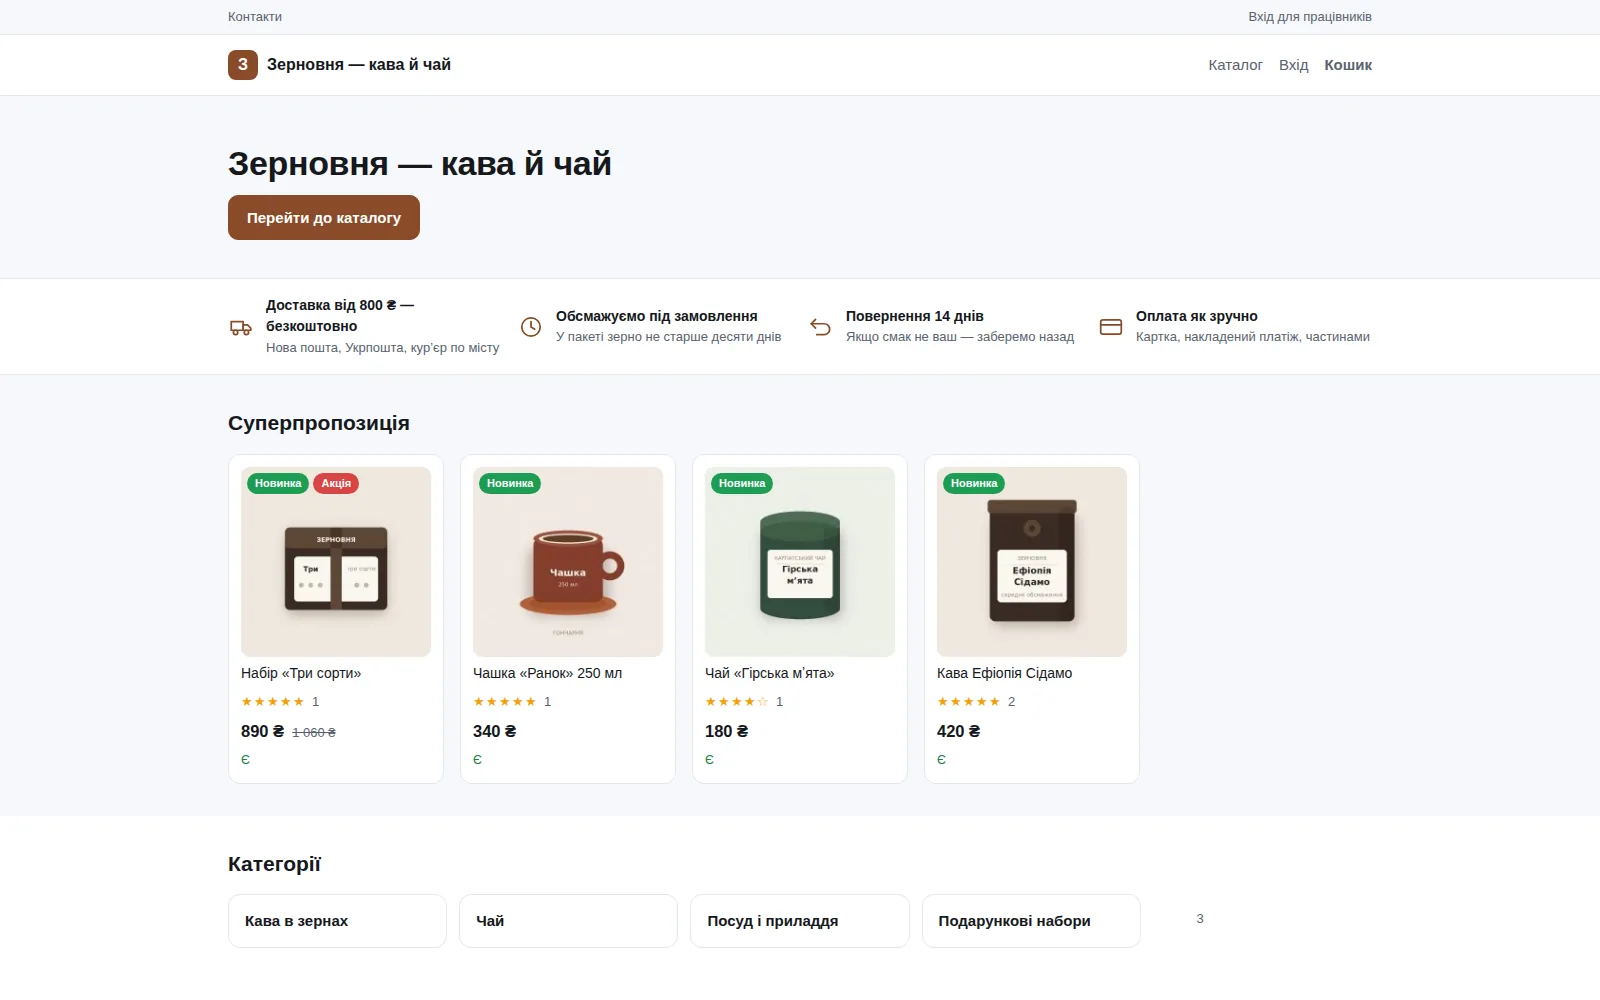Click the «Перейти до каталогу» button
This screenshot has width=1600, height=1000.
pos(324,218)
